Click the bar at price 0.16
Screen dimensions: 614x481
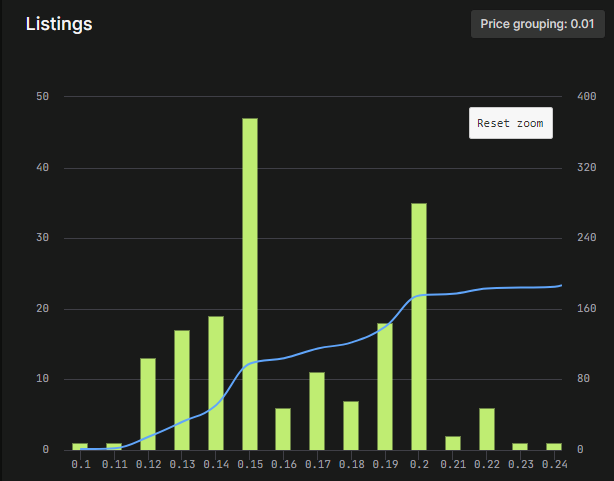point(283,429)
